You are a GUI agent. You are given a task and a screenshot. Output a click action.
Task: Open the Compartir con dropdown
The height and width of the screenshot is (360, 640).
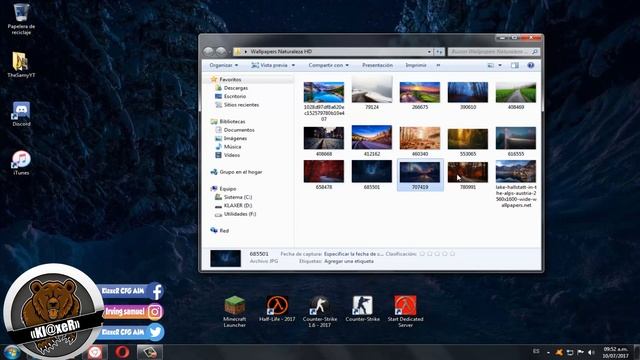329,65
